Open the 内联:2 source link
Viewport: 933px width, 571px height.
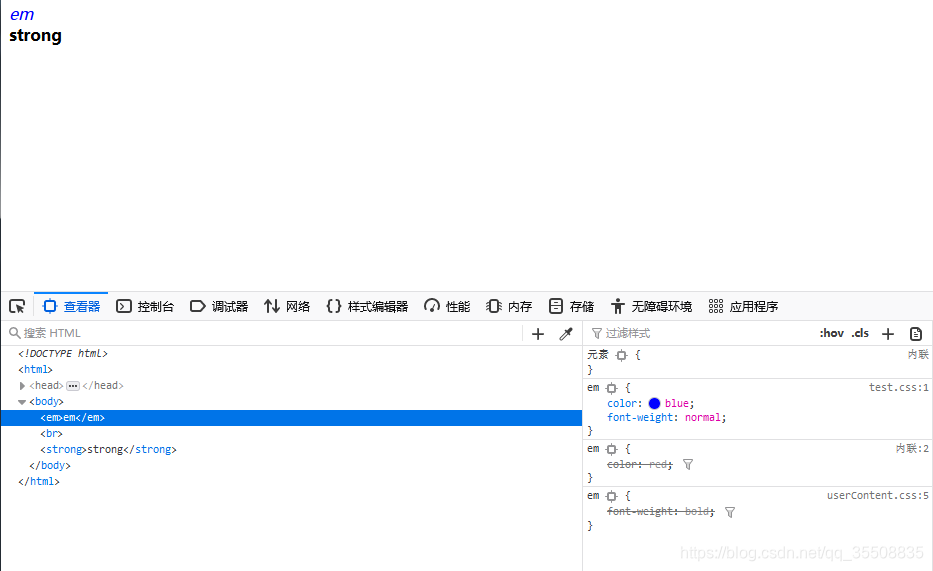tap(912, 448)
